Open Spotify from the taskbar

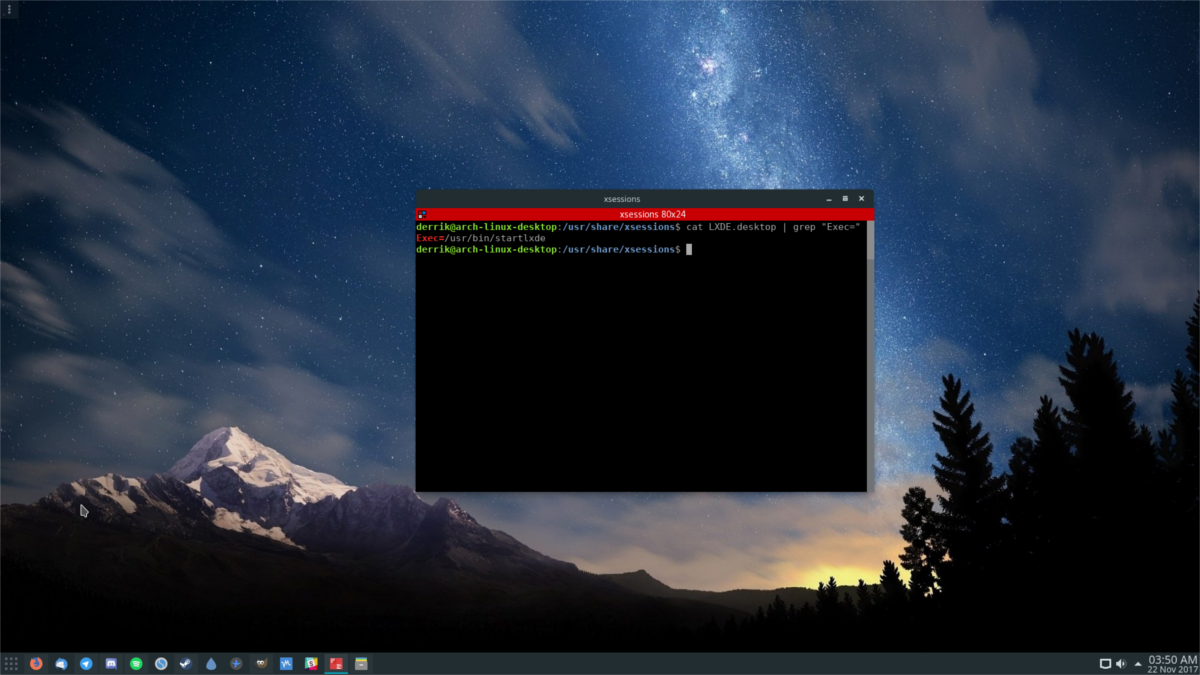[136, 663]
